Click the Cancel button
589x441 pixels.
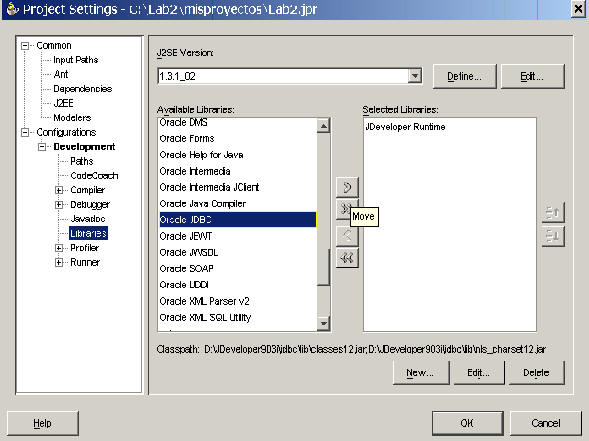pos(546,423)
